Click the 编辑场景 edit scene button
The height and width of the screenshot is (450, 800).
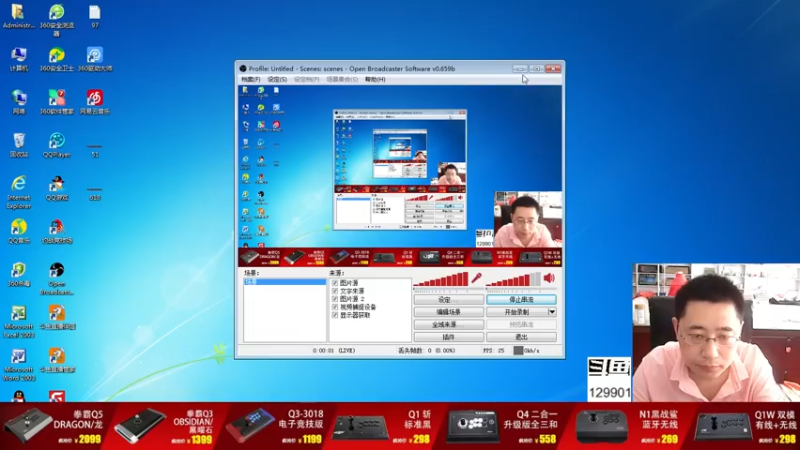click(449, 312)
